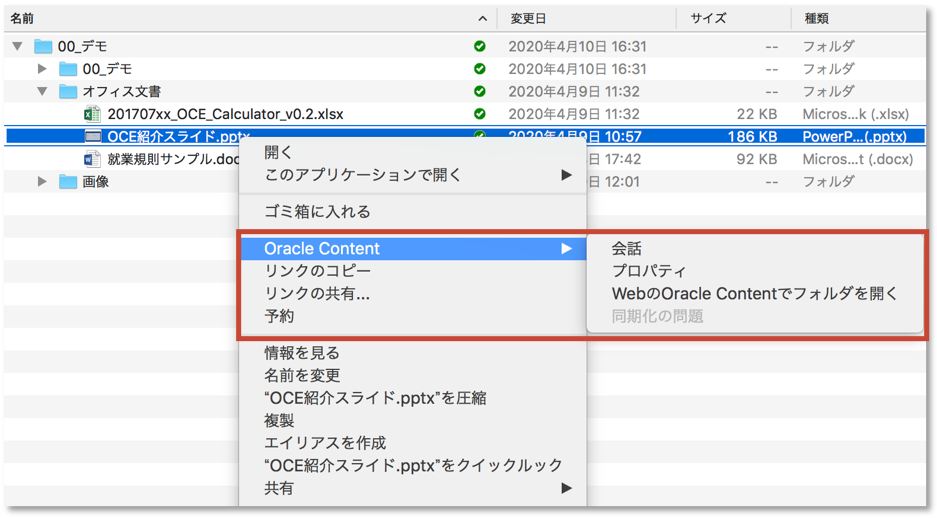Viewport: 937px width, 518px height.
Task: Expand the nested 00_デモ subfolder
Action: click(42, 69)
